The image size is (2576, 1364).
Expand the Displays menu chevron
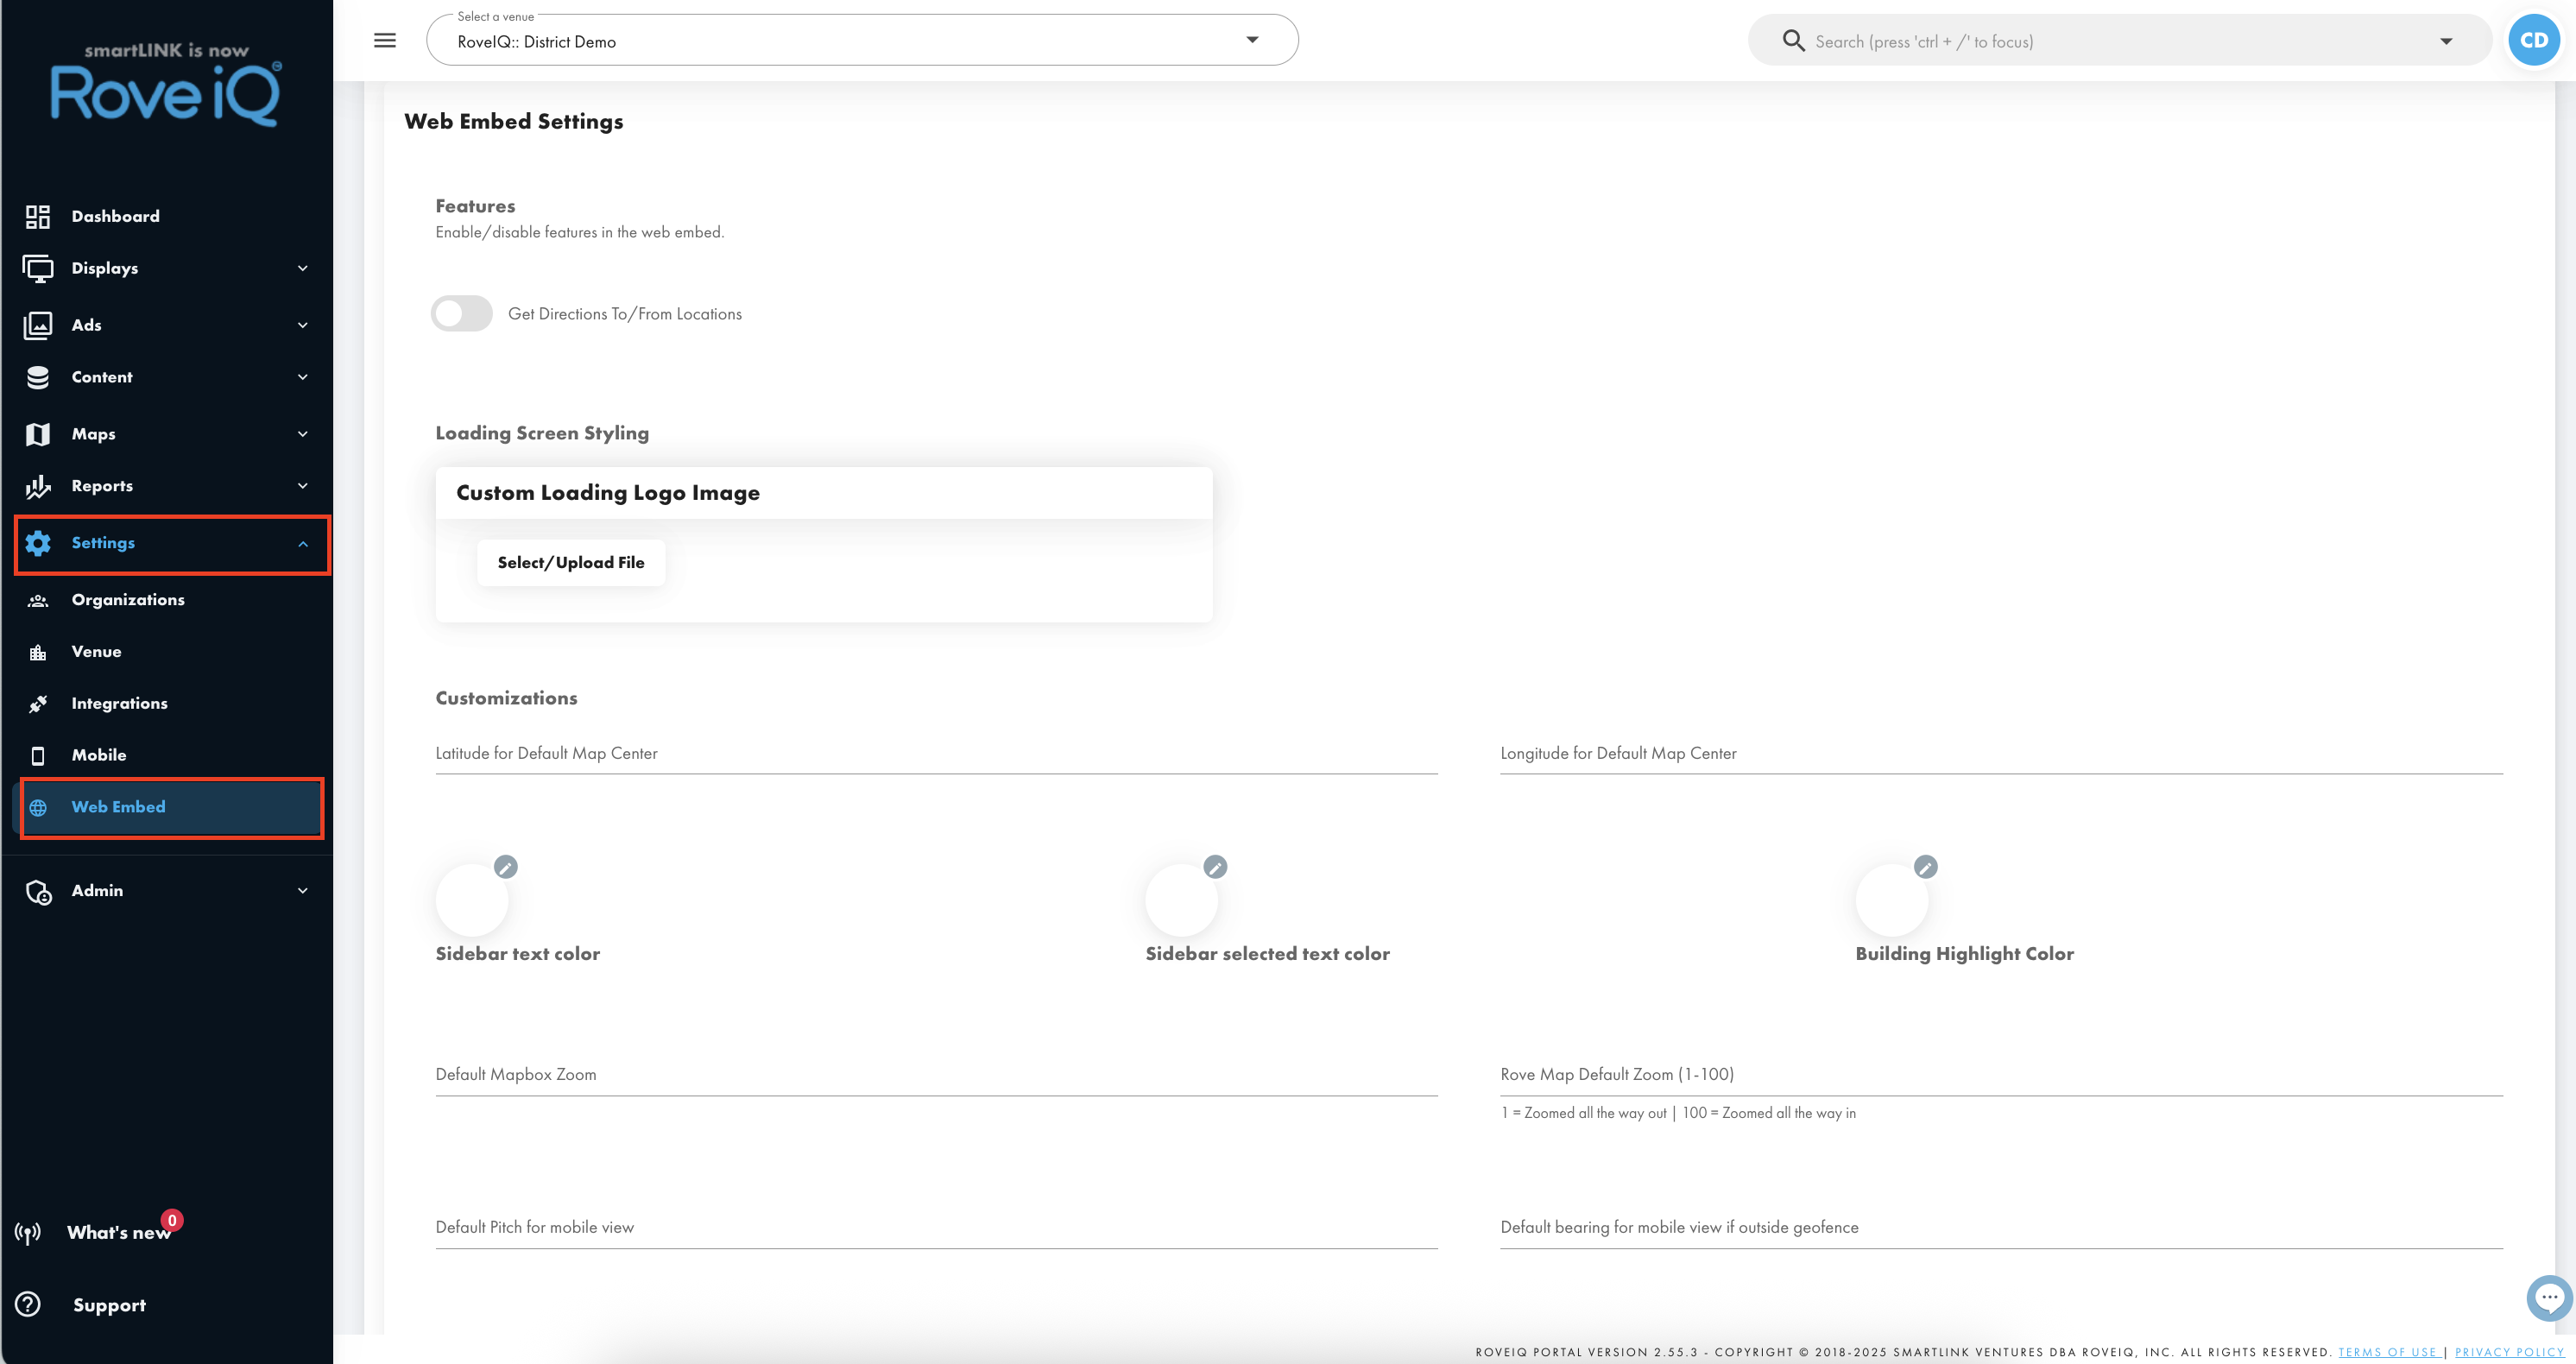pos(303,268)
